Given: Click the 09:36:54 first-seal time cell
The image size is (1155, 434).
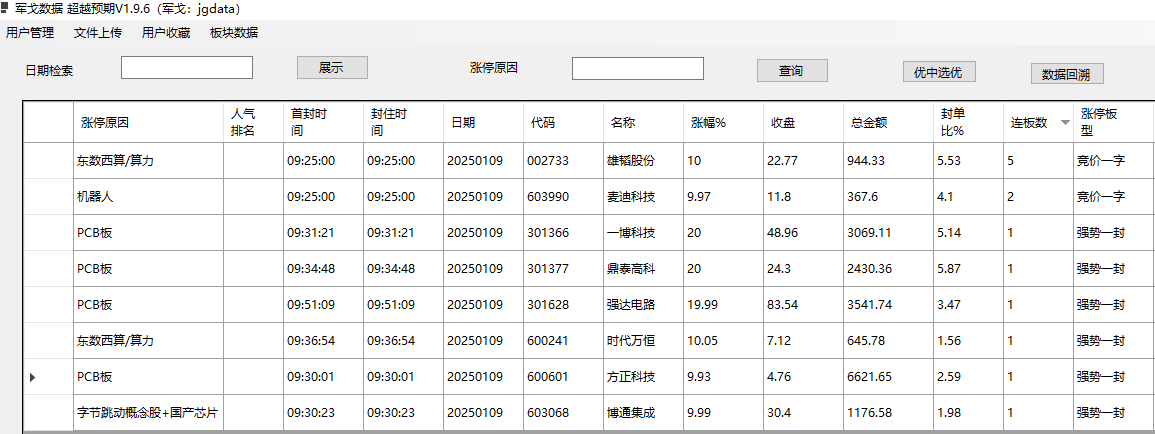Looking at the screenshot, I should [323, 341].
